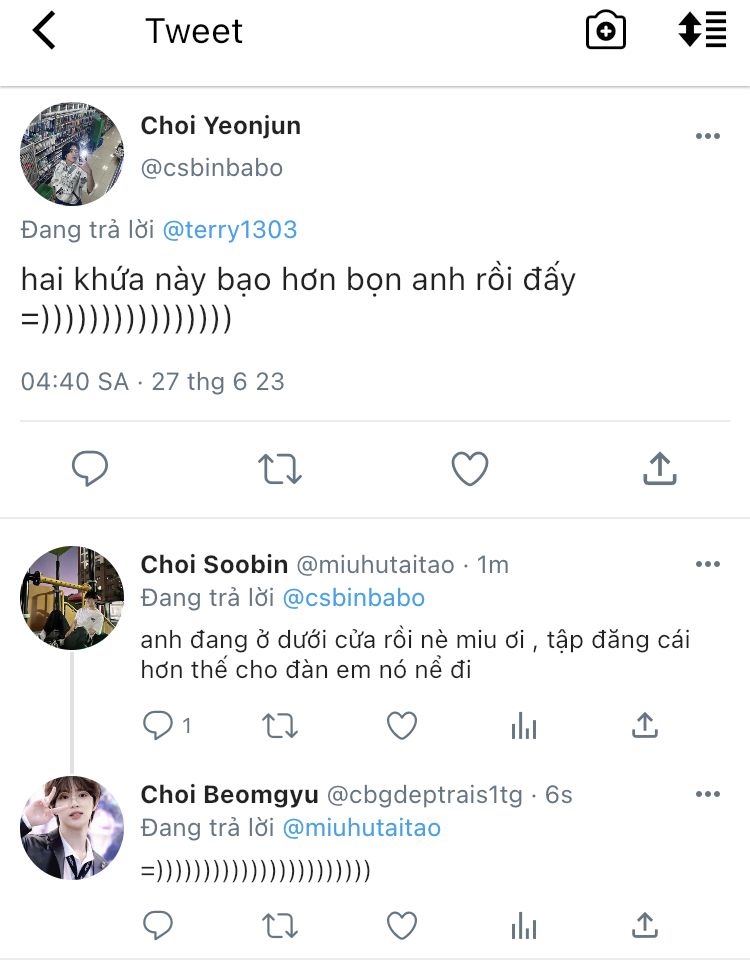Retweet Choi Yeonjun's main tweet
Image resolution: width=750 pixels, height=979 pixels.
coord(280,468)
